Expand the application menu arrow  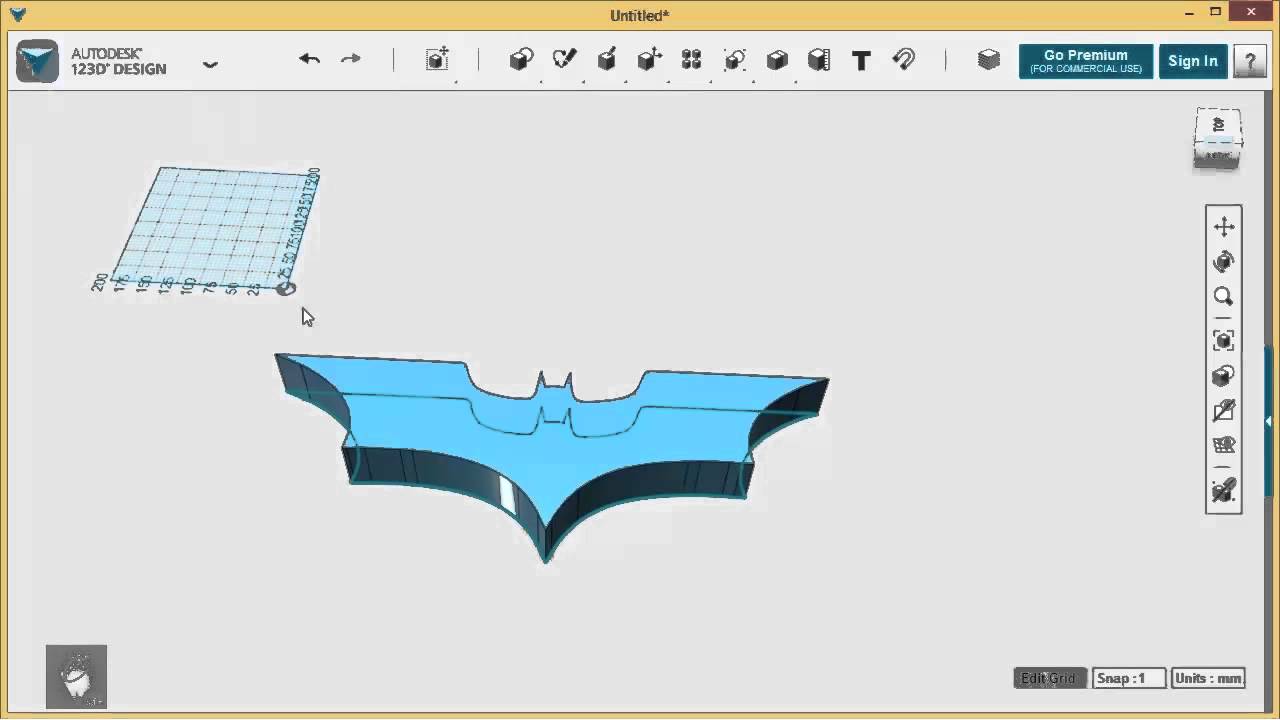click(210, 64)
